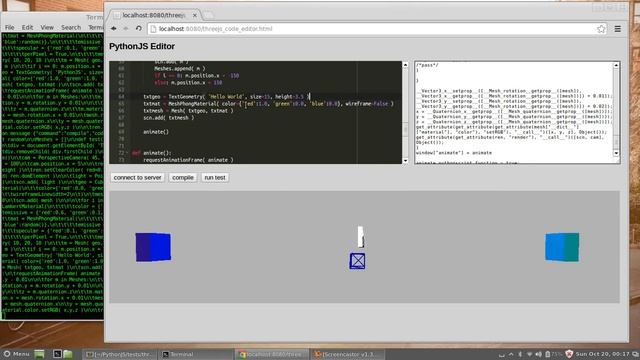This screenshot has height=360, width=640.
Task: Click the requestAnimationFrame( animate ) line
Action: click(x=188, y=160)
